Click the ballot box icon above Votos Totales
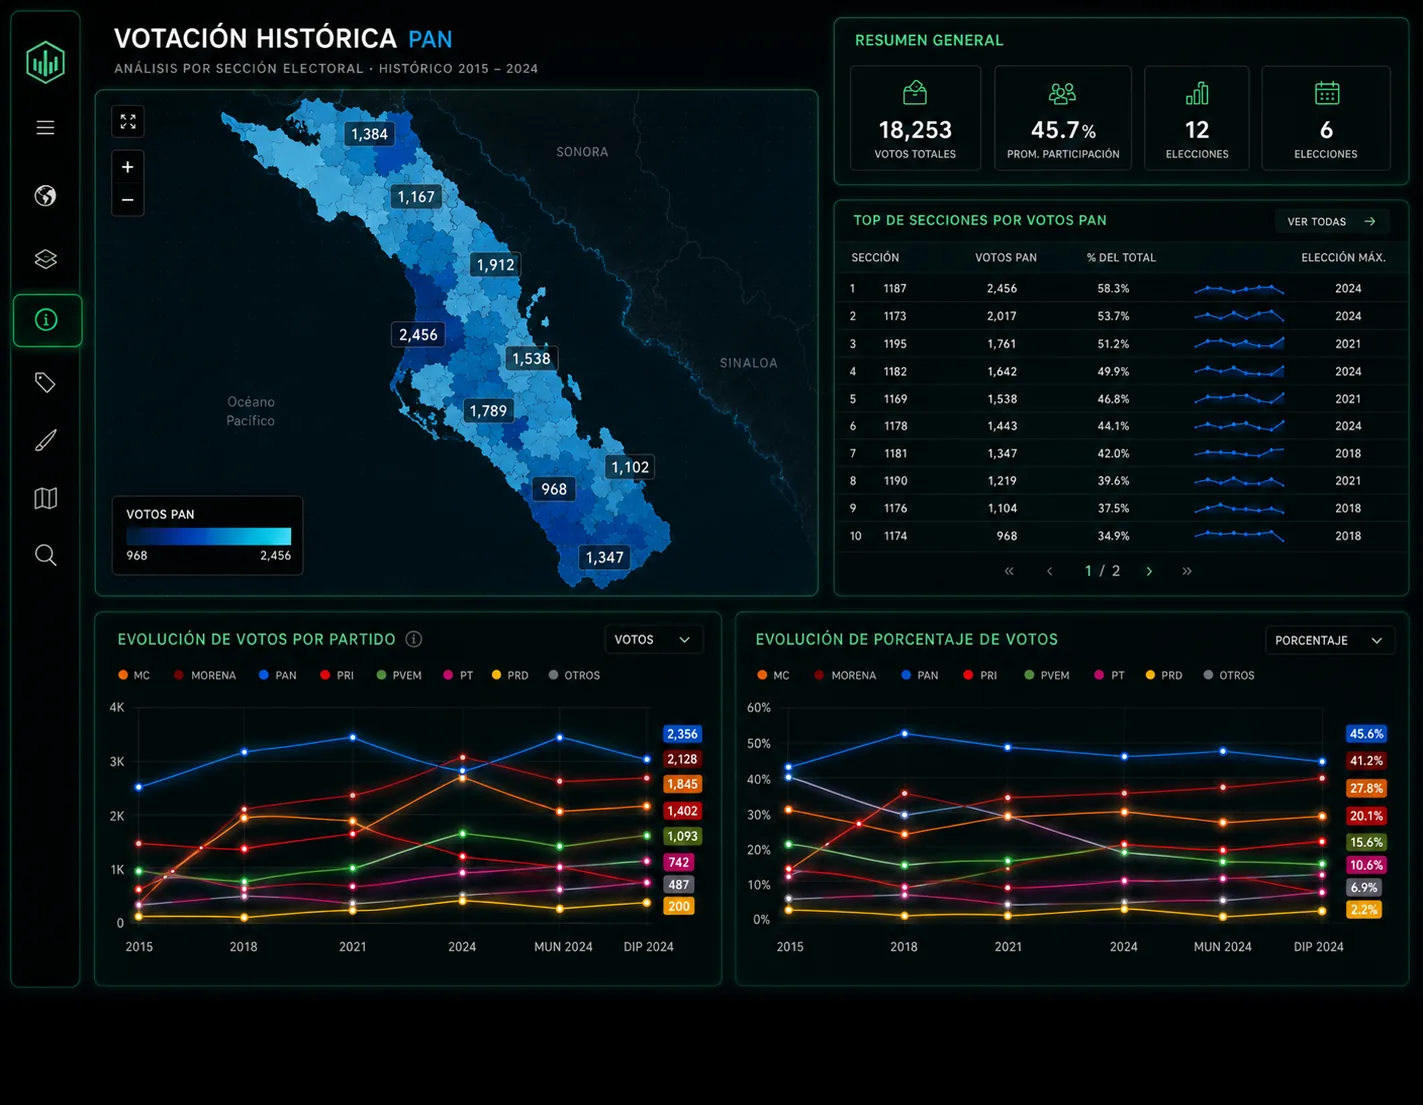Viewport: 1423px width, 1105px height. click(915, 93)
